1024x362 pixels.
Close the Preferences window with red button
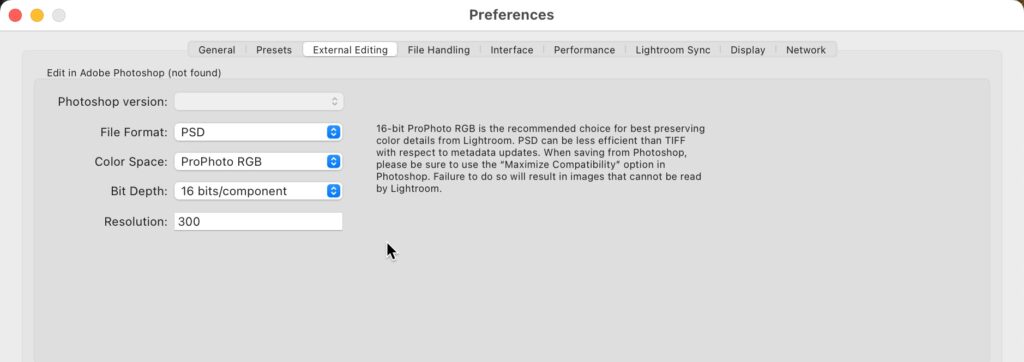point(15,15)
